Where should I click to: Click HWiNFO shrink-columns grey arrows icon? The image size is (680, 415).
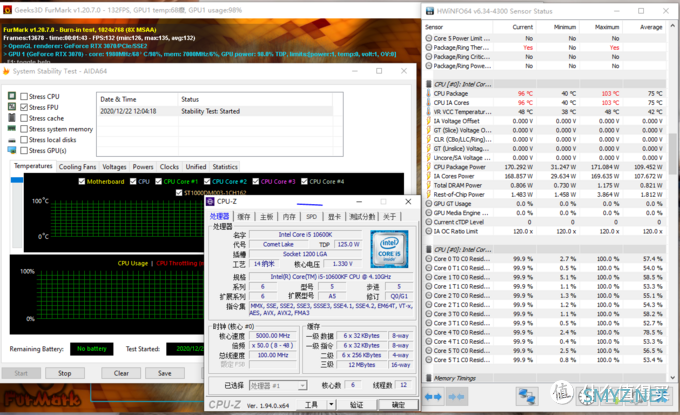pos(456,396)
